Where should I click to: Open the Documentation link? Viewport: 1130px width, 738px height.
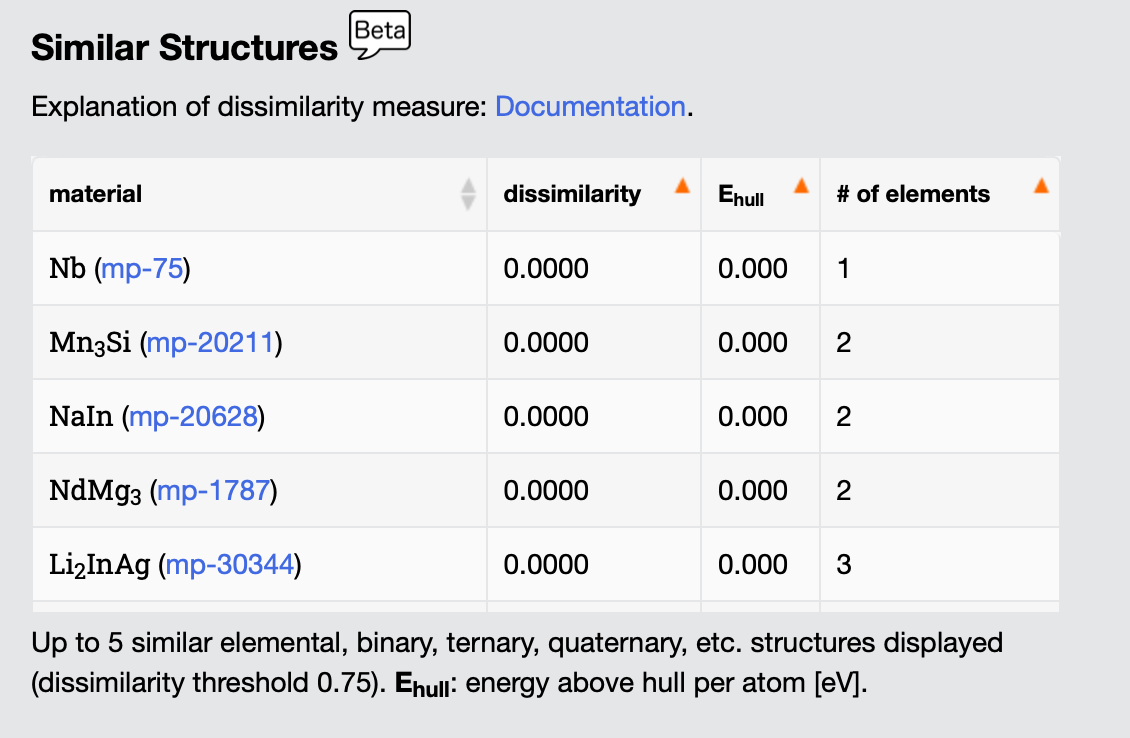tap(590, 106)
